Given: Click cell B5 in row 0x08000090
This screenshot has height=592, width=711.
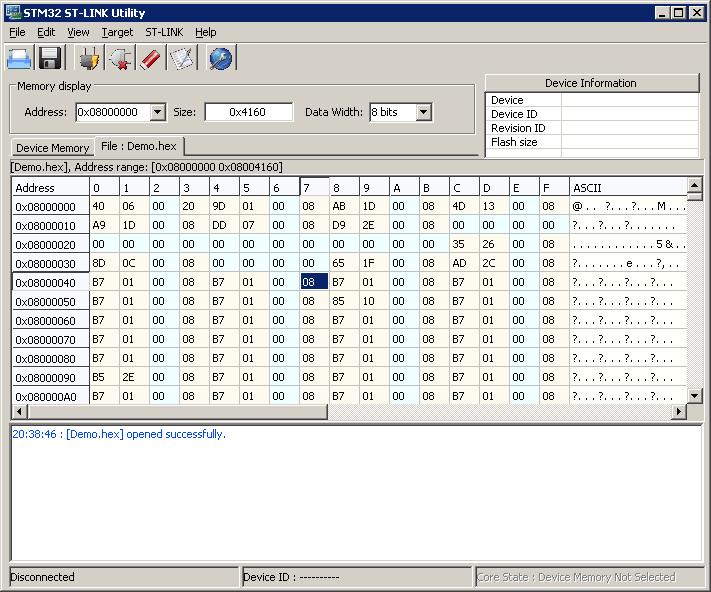Looking at the screenshot, I should (104, 377).
